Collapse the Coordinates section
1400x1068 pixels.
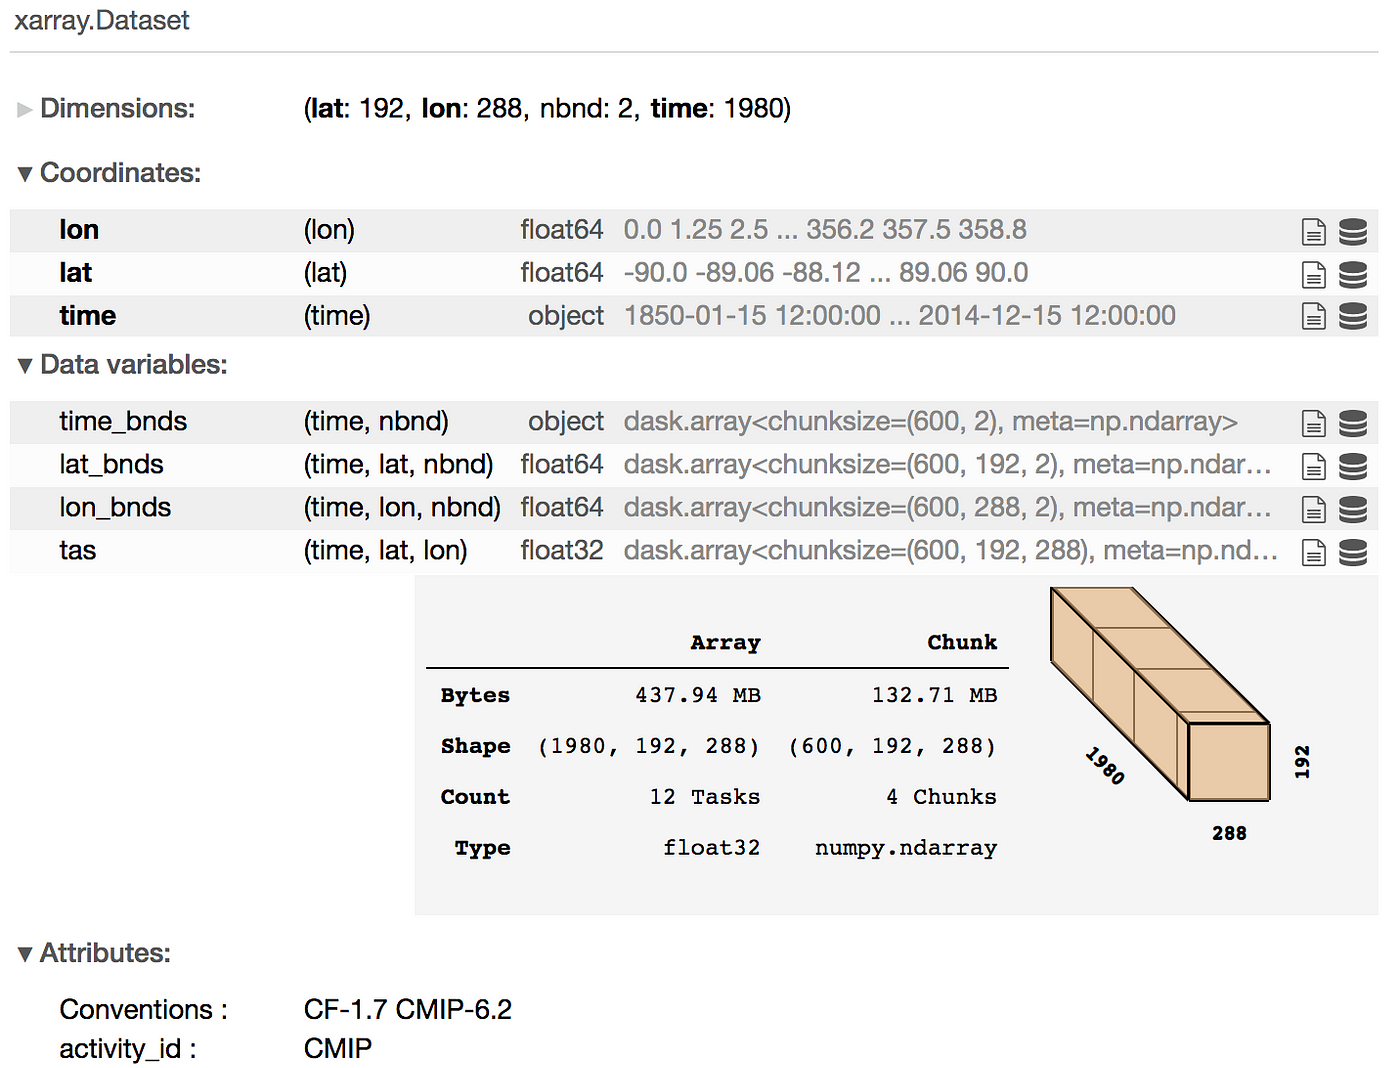109,173
